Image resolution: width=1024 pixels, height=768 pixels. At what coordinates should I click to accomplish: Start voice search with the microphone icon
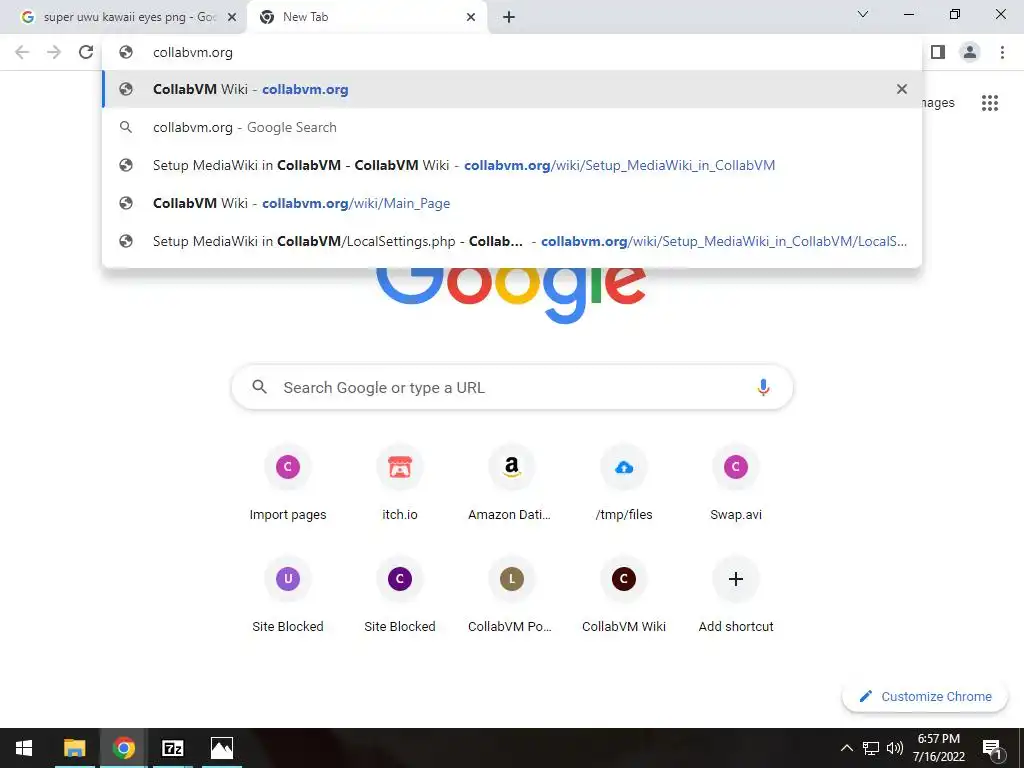(762, 387)
